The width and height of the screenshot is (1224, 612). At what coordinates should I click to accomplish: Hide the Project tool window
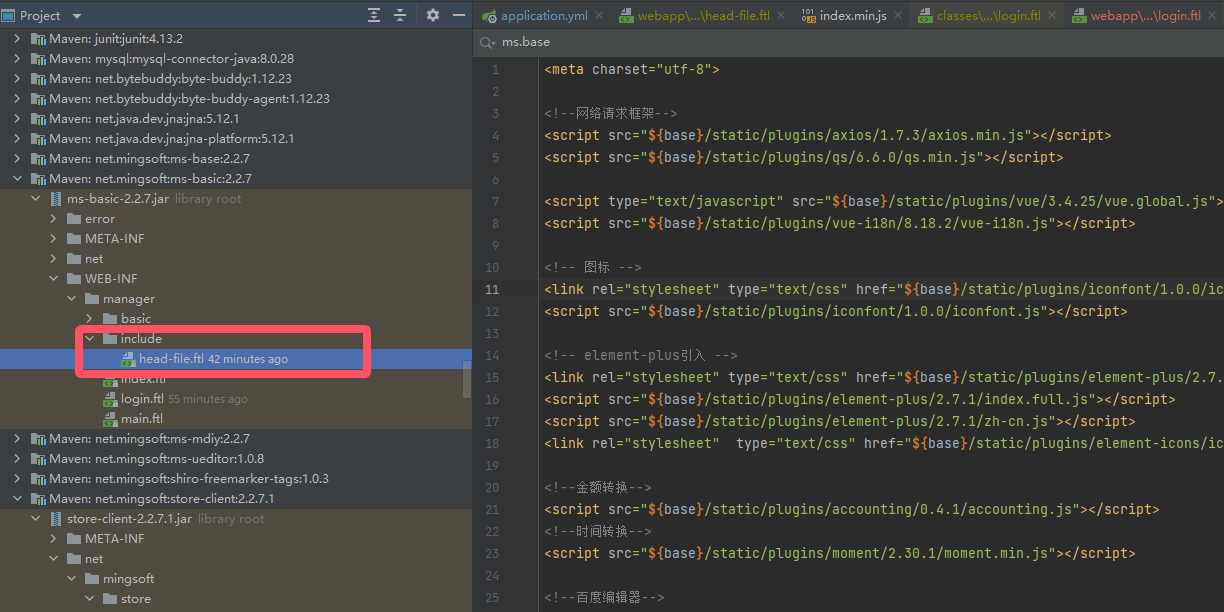[458, 15]
